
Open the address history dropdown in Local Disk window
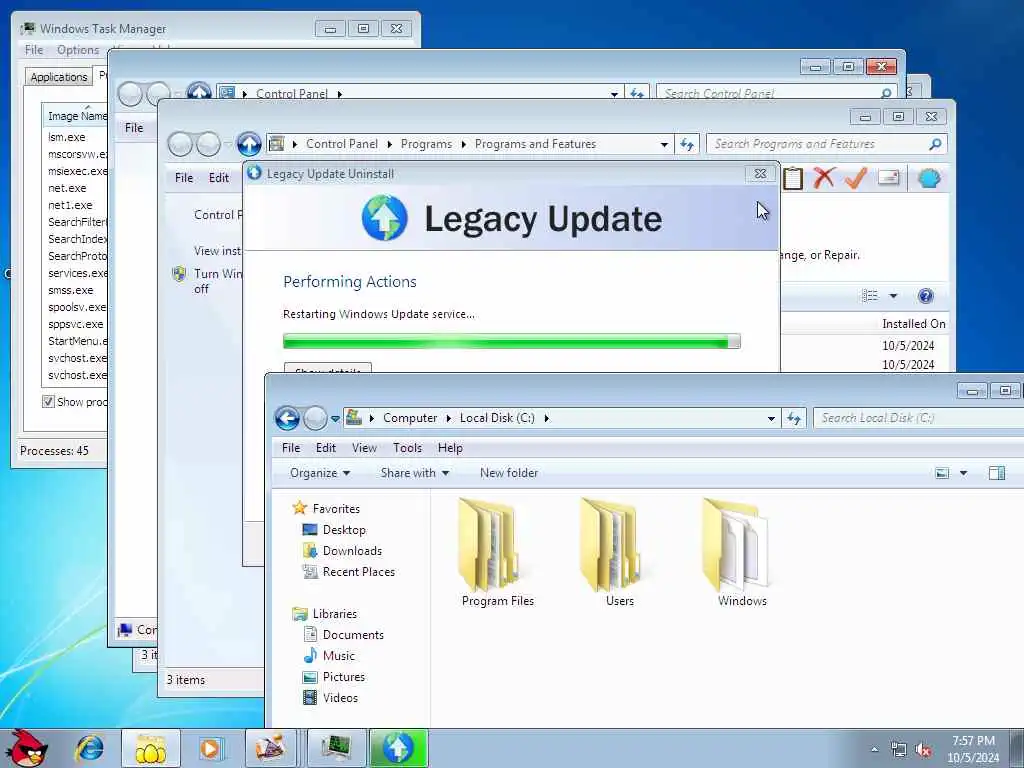(x=771, y=419)
